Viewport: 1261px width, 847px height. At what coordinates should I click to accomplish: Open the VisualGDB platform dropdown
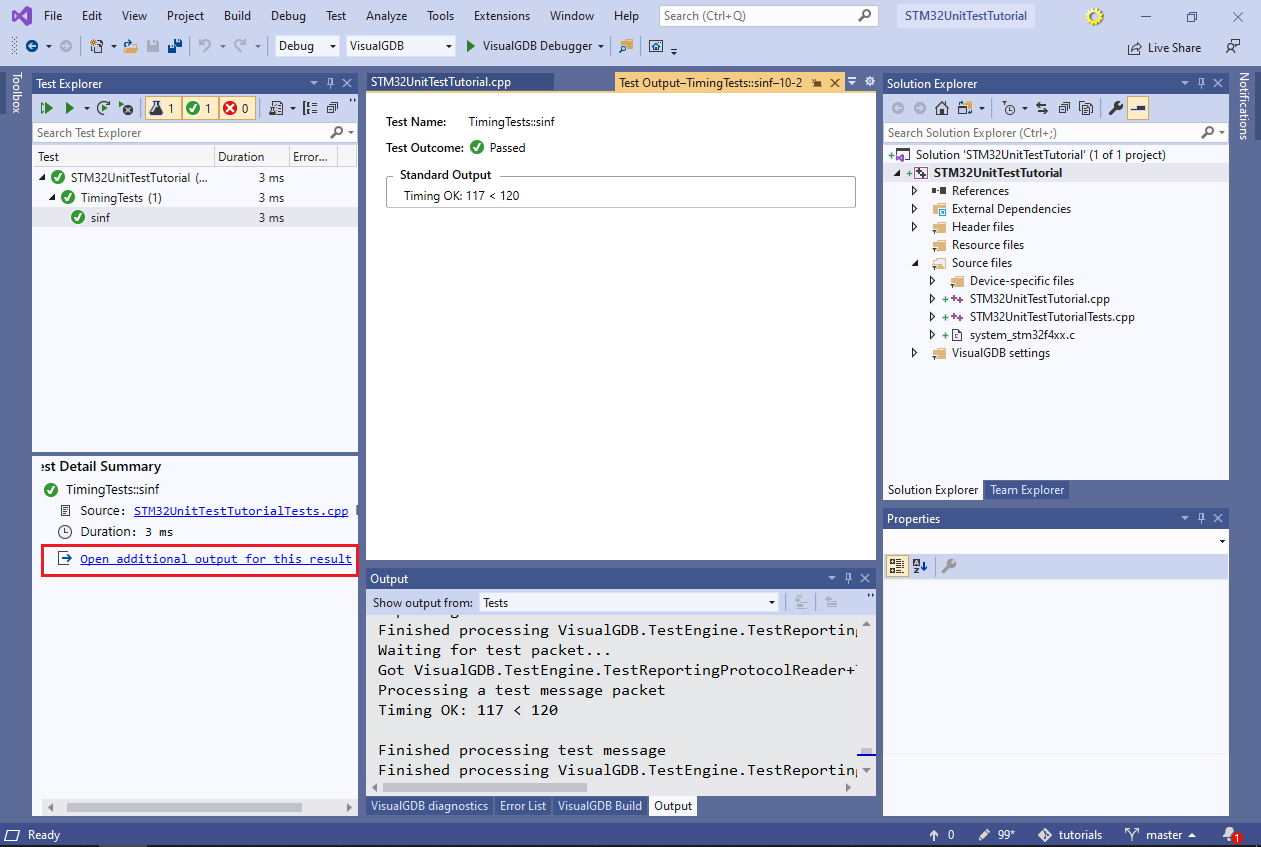click(400, 46)
